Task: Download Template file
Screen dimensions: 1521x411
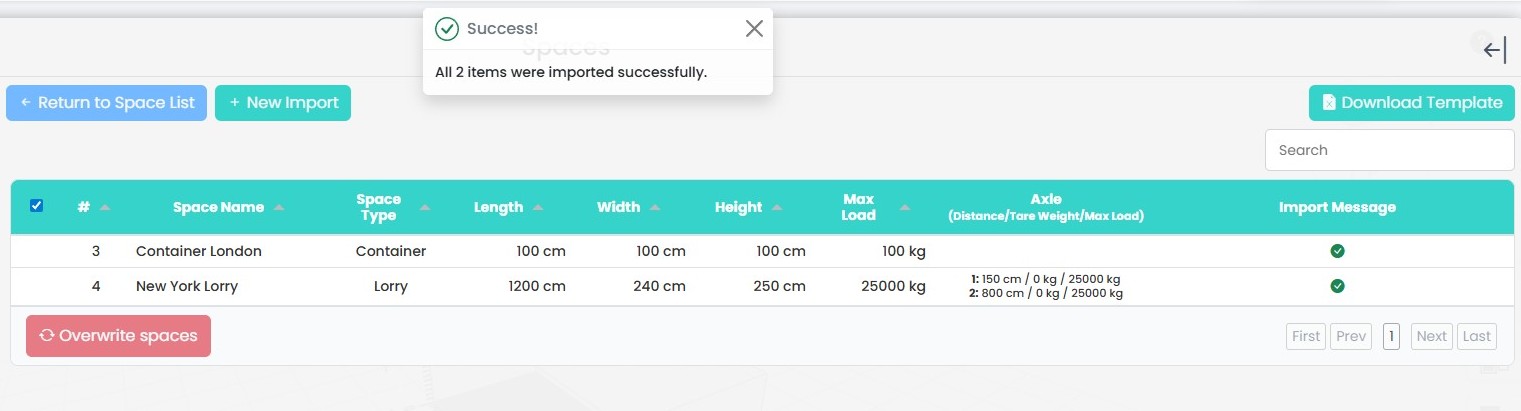Action: click(1412, 103)
